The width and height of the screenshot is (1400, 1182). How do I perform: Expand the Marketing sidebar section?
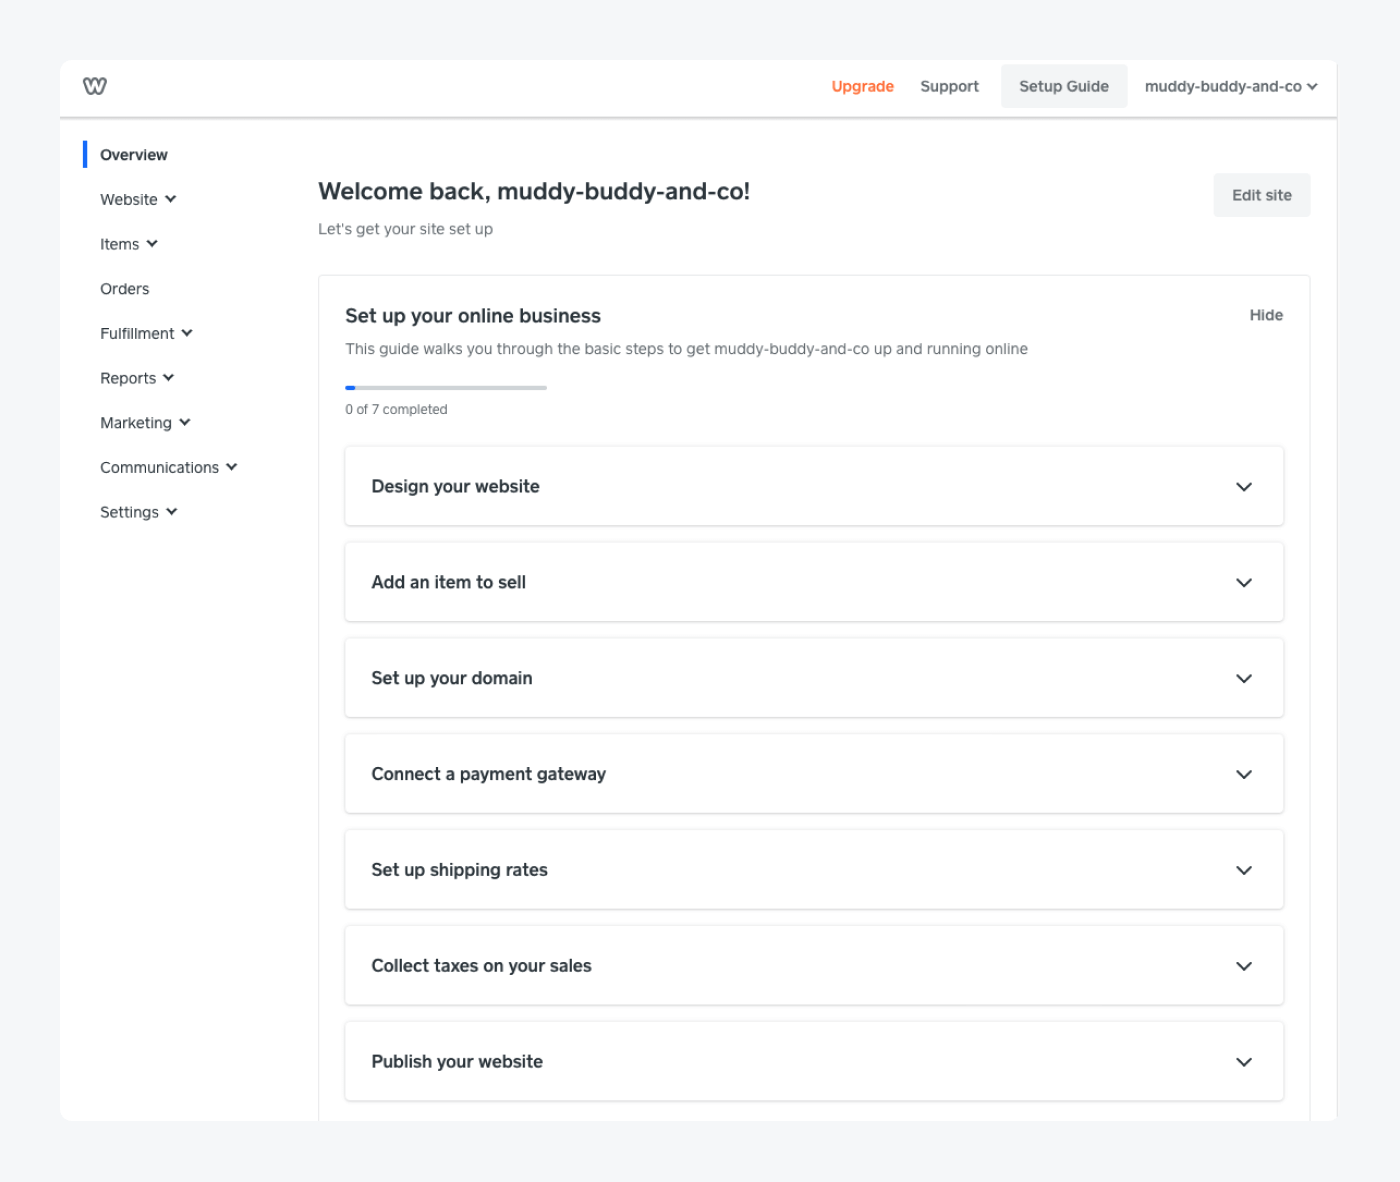(145, 422)
